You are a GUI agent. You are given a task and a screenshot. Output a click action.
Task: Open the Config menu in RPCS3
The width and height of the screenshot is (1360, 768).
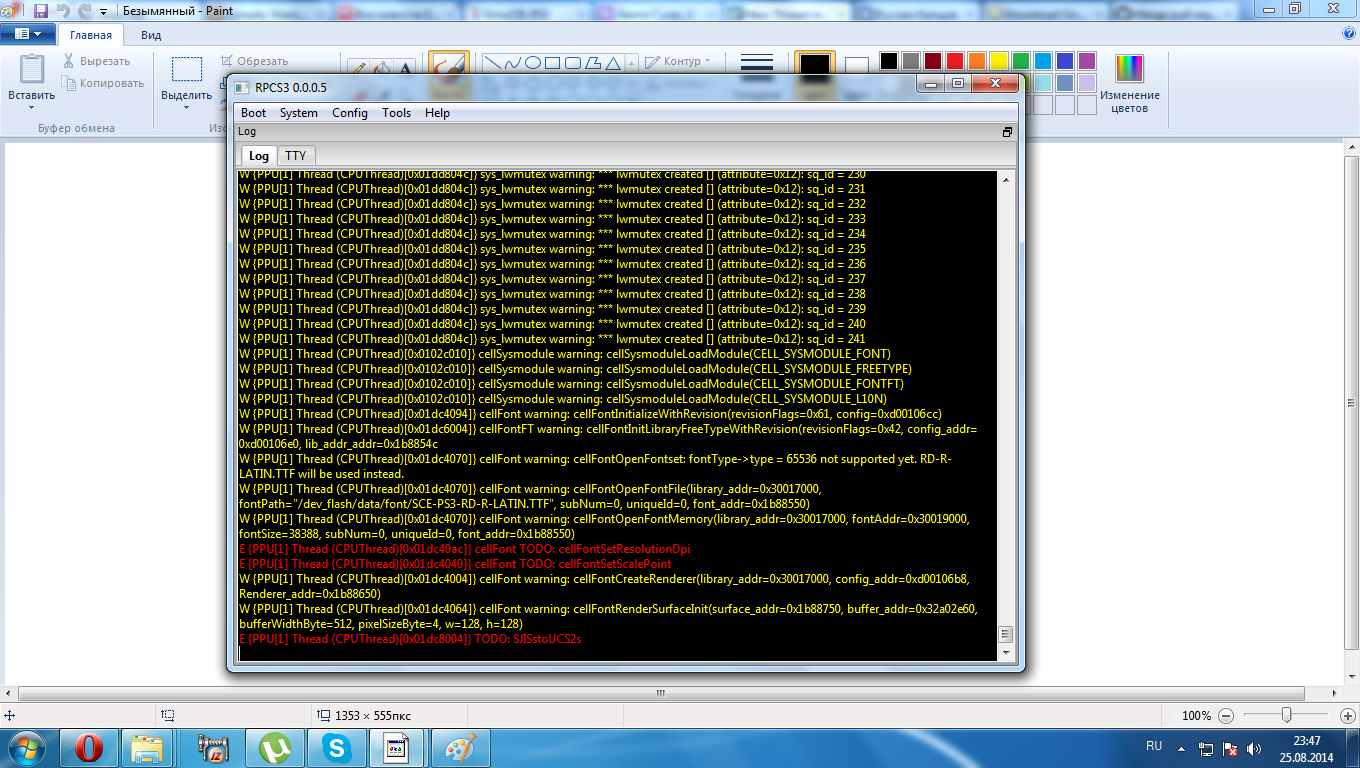click(349, 113)
